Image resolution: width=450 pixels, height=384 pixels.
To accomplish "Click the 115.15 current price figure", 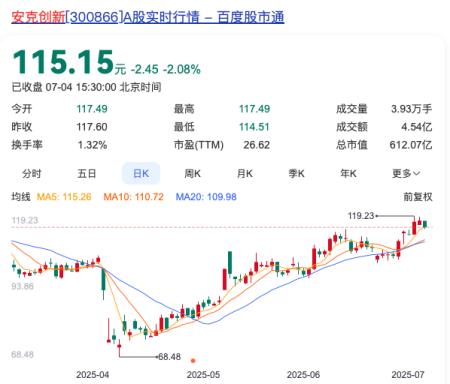I will tap(63, 62).
